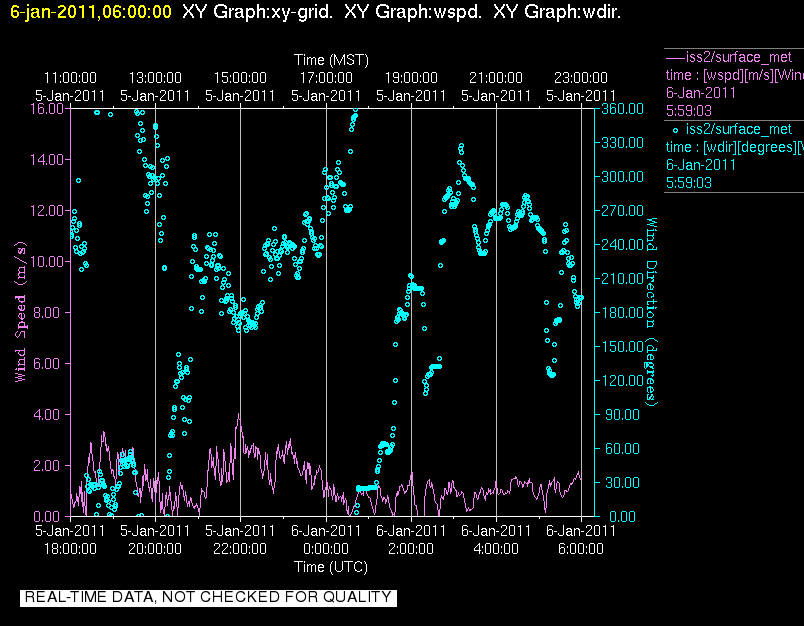The height and width of the screenshot is (626, 804).
Task: Click the 19:00:00 MST top tick label
Action: coord(411,78)
